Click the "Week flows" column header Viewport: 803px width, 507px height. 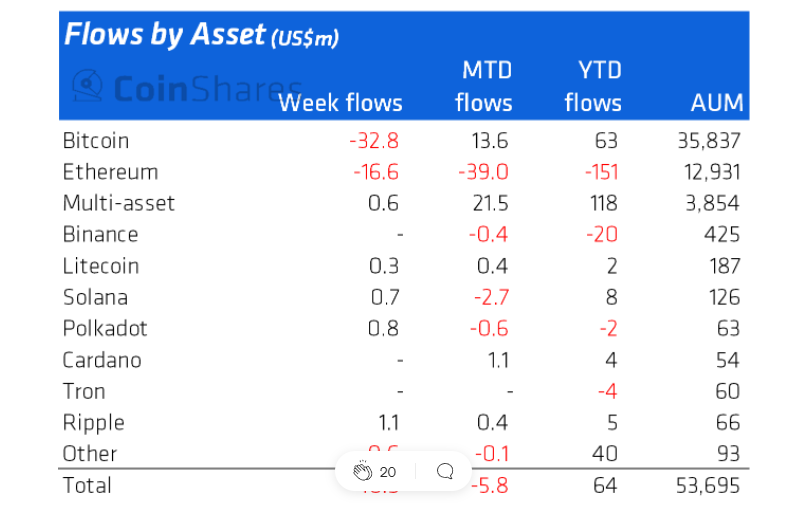(x=340, y=103)
